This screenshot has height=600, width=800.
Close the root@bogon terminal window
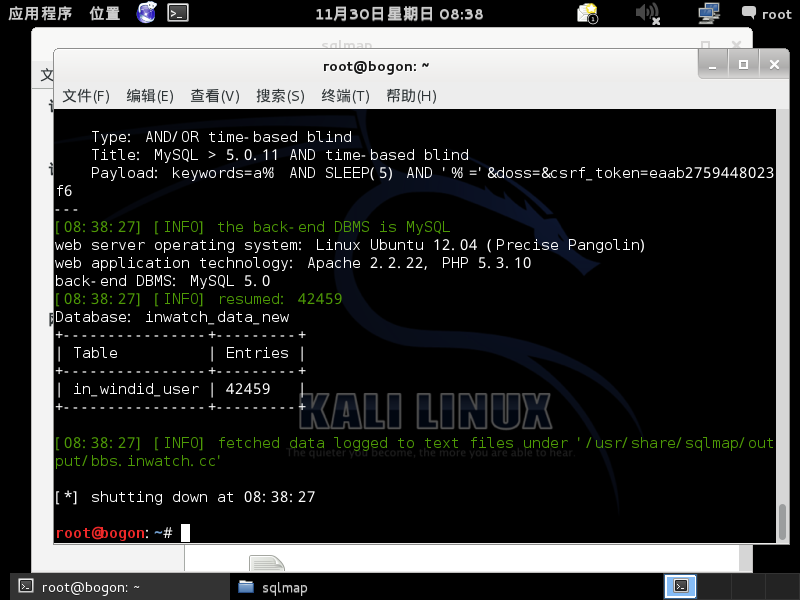click(x=774, y=65)
